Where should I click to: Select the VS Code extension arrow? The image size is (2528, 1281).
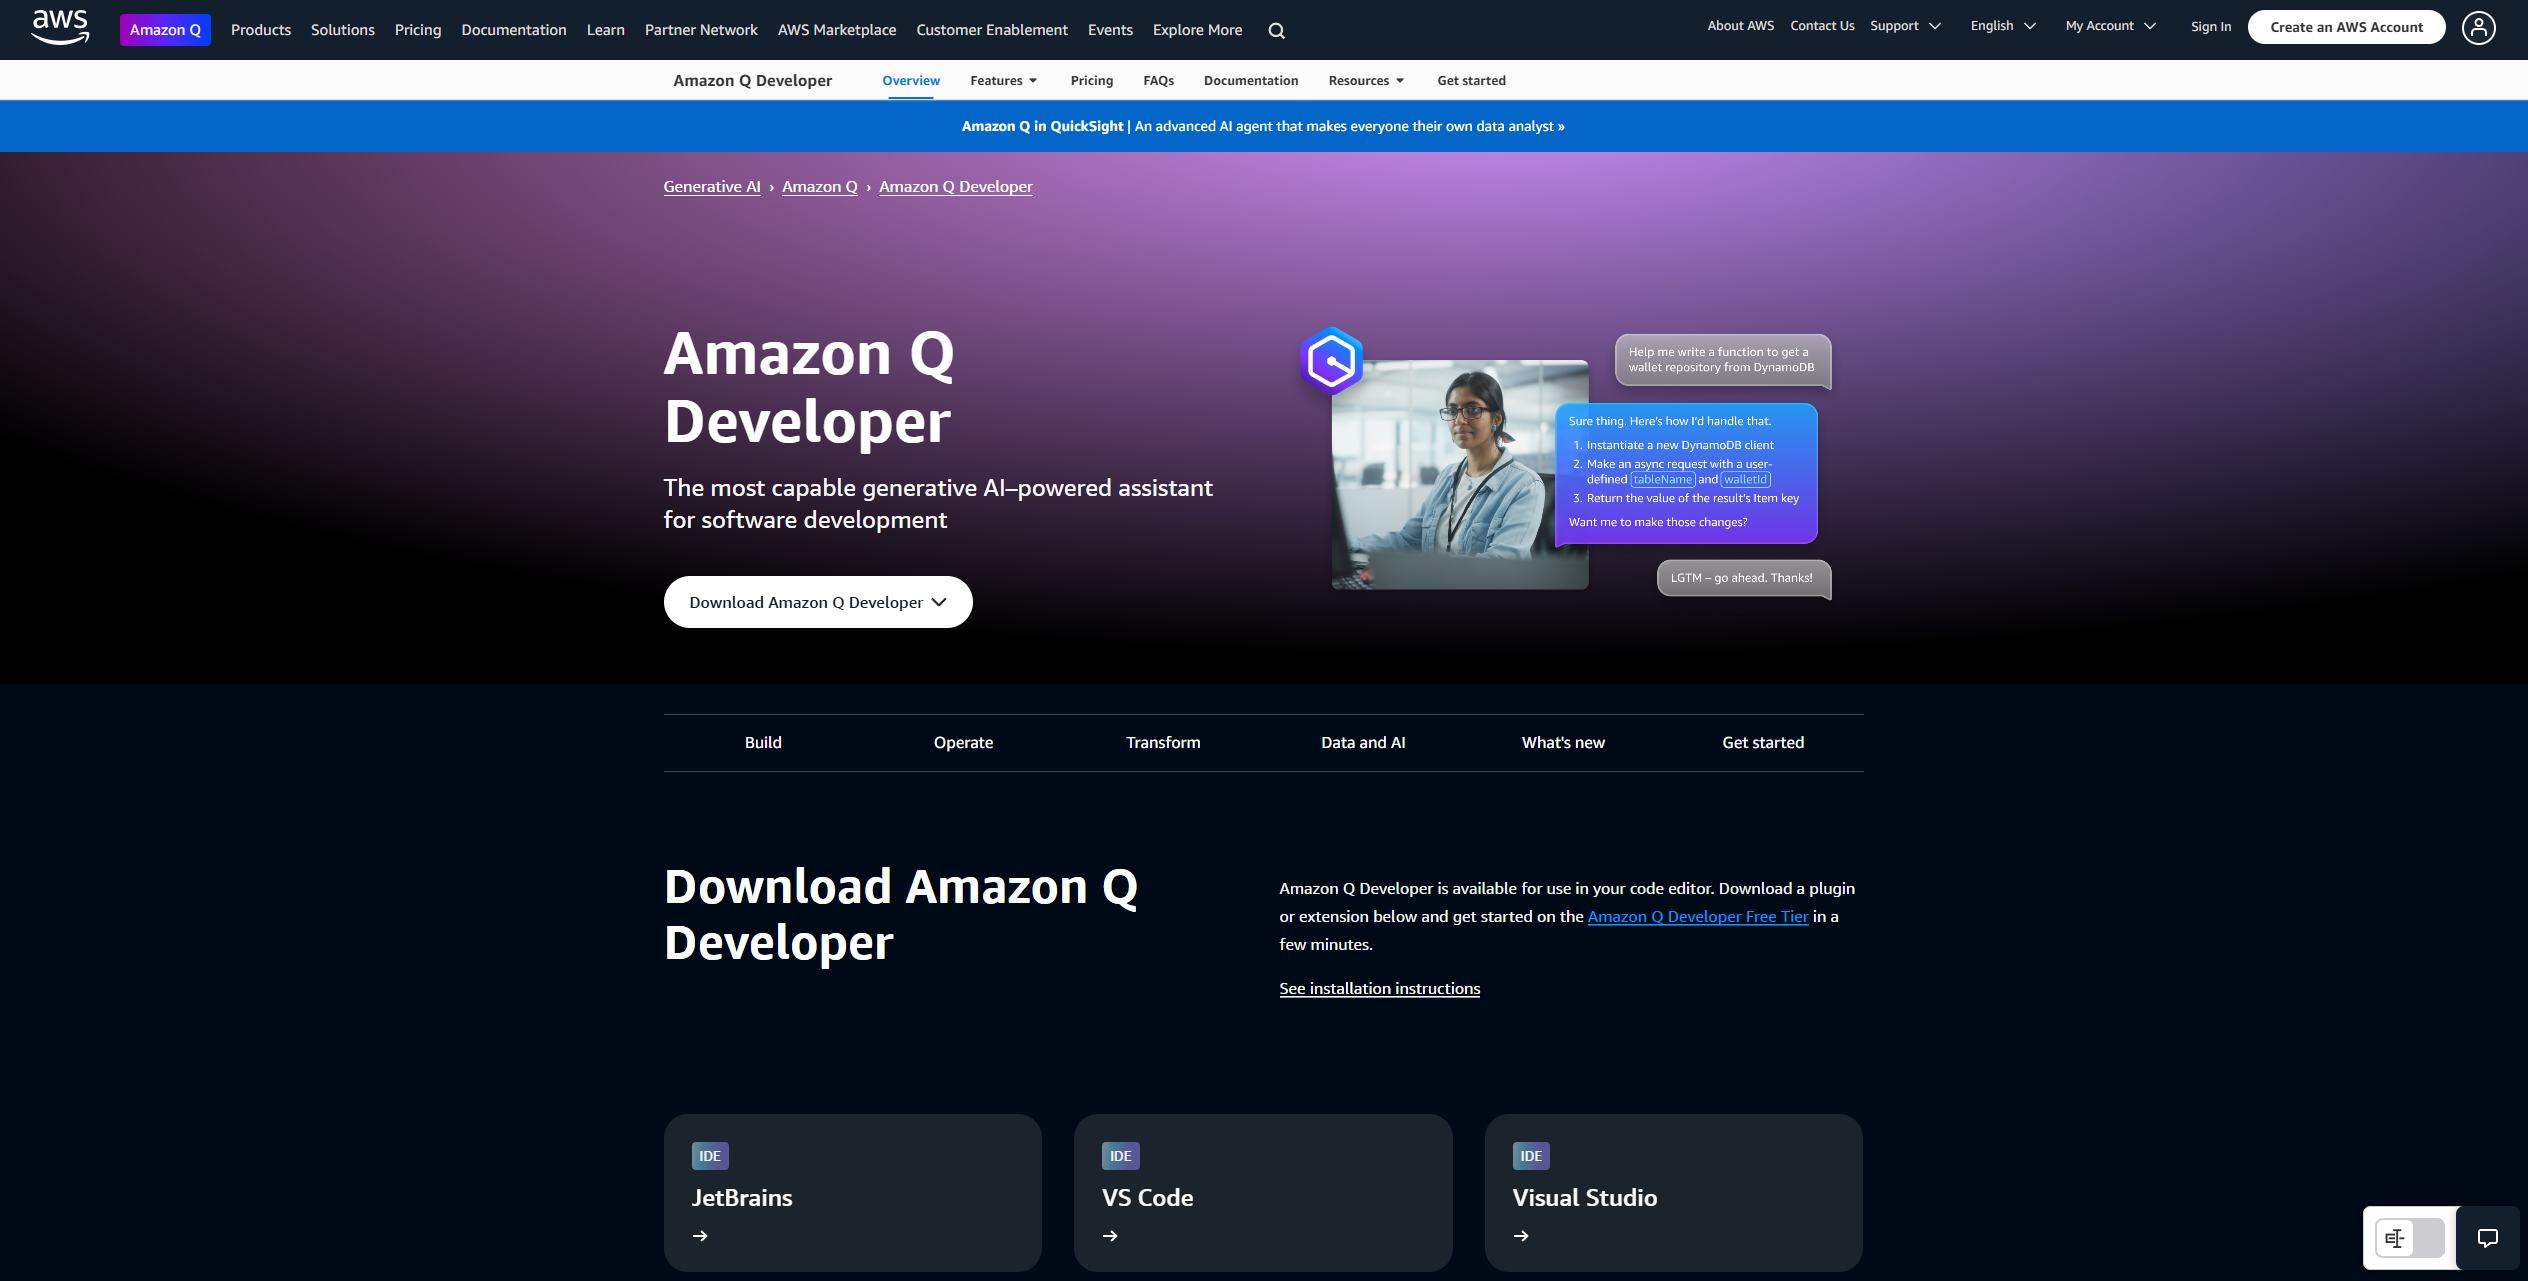1111,1236
